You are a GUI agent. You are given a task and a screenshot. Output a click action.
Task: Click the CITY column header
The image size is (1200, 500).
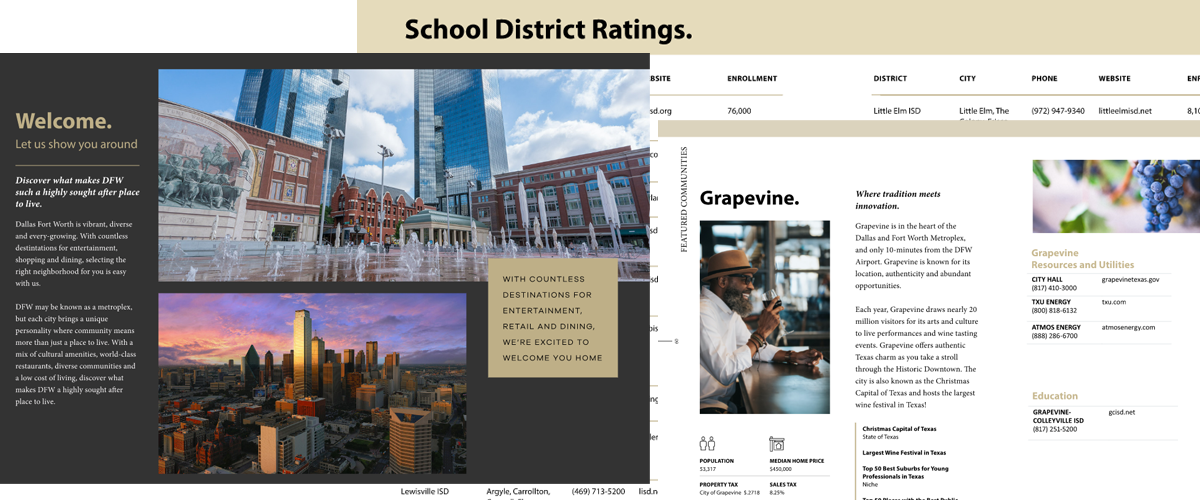(967, 78)
